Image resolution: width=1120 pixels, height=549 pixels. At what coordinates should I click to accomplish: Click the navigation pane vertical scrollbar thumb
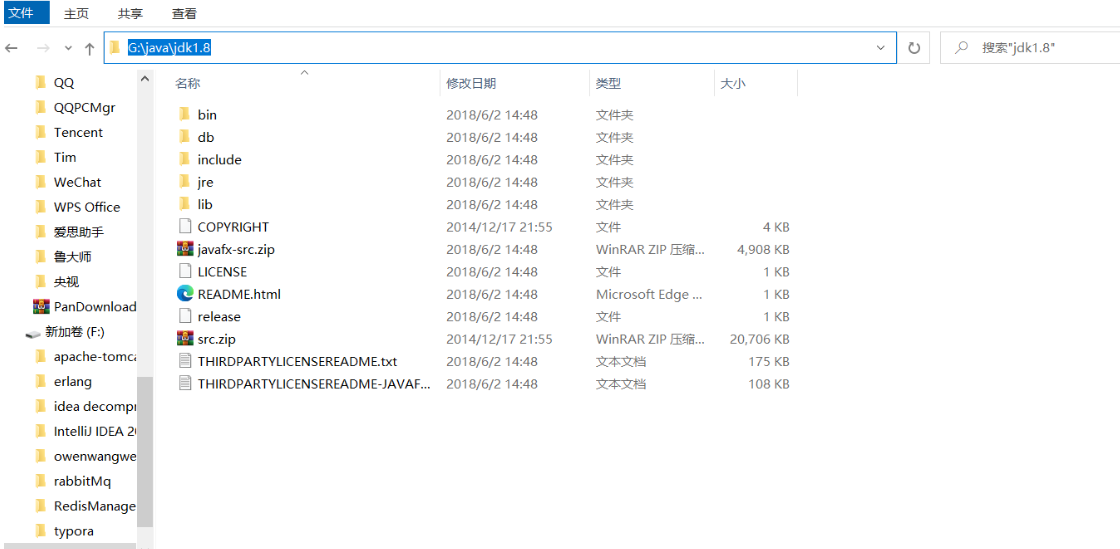point(145,450)
